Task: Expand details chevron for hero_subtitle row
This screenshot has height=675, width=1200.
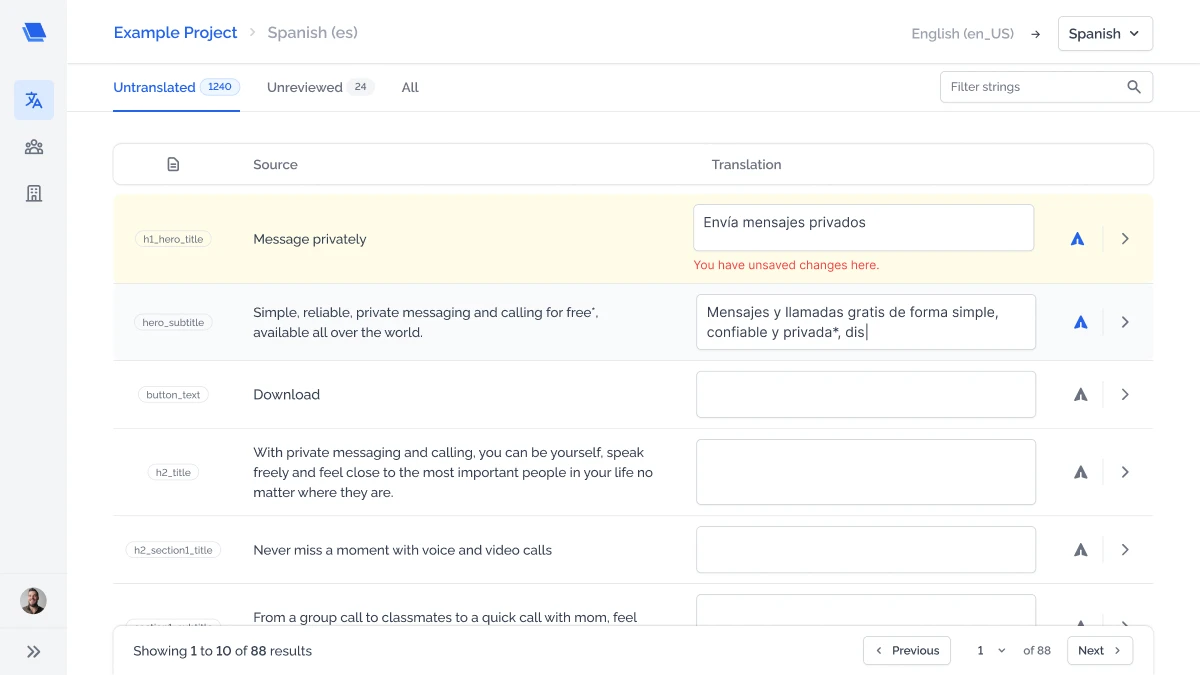Action: tap(1125, 322)
